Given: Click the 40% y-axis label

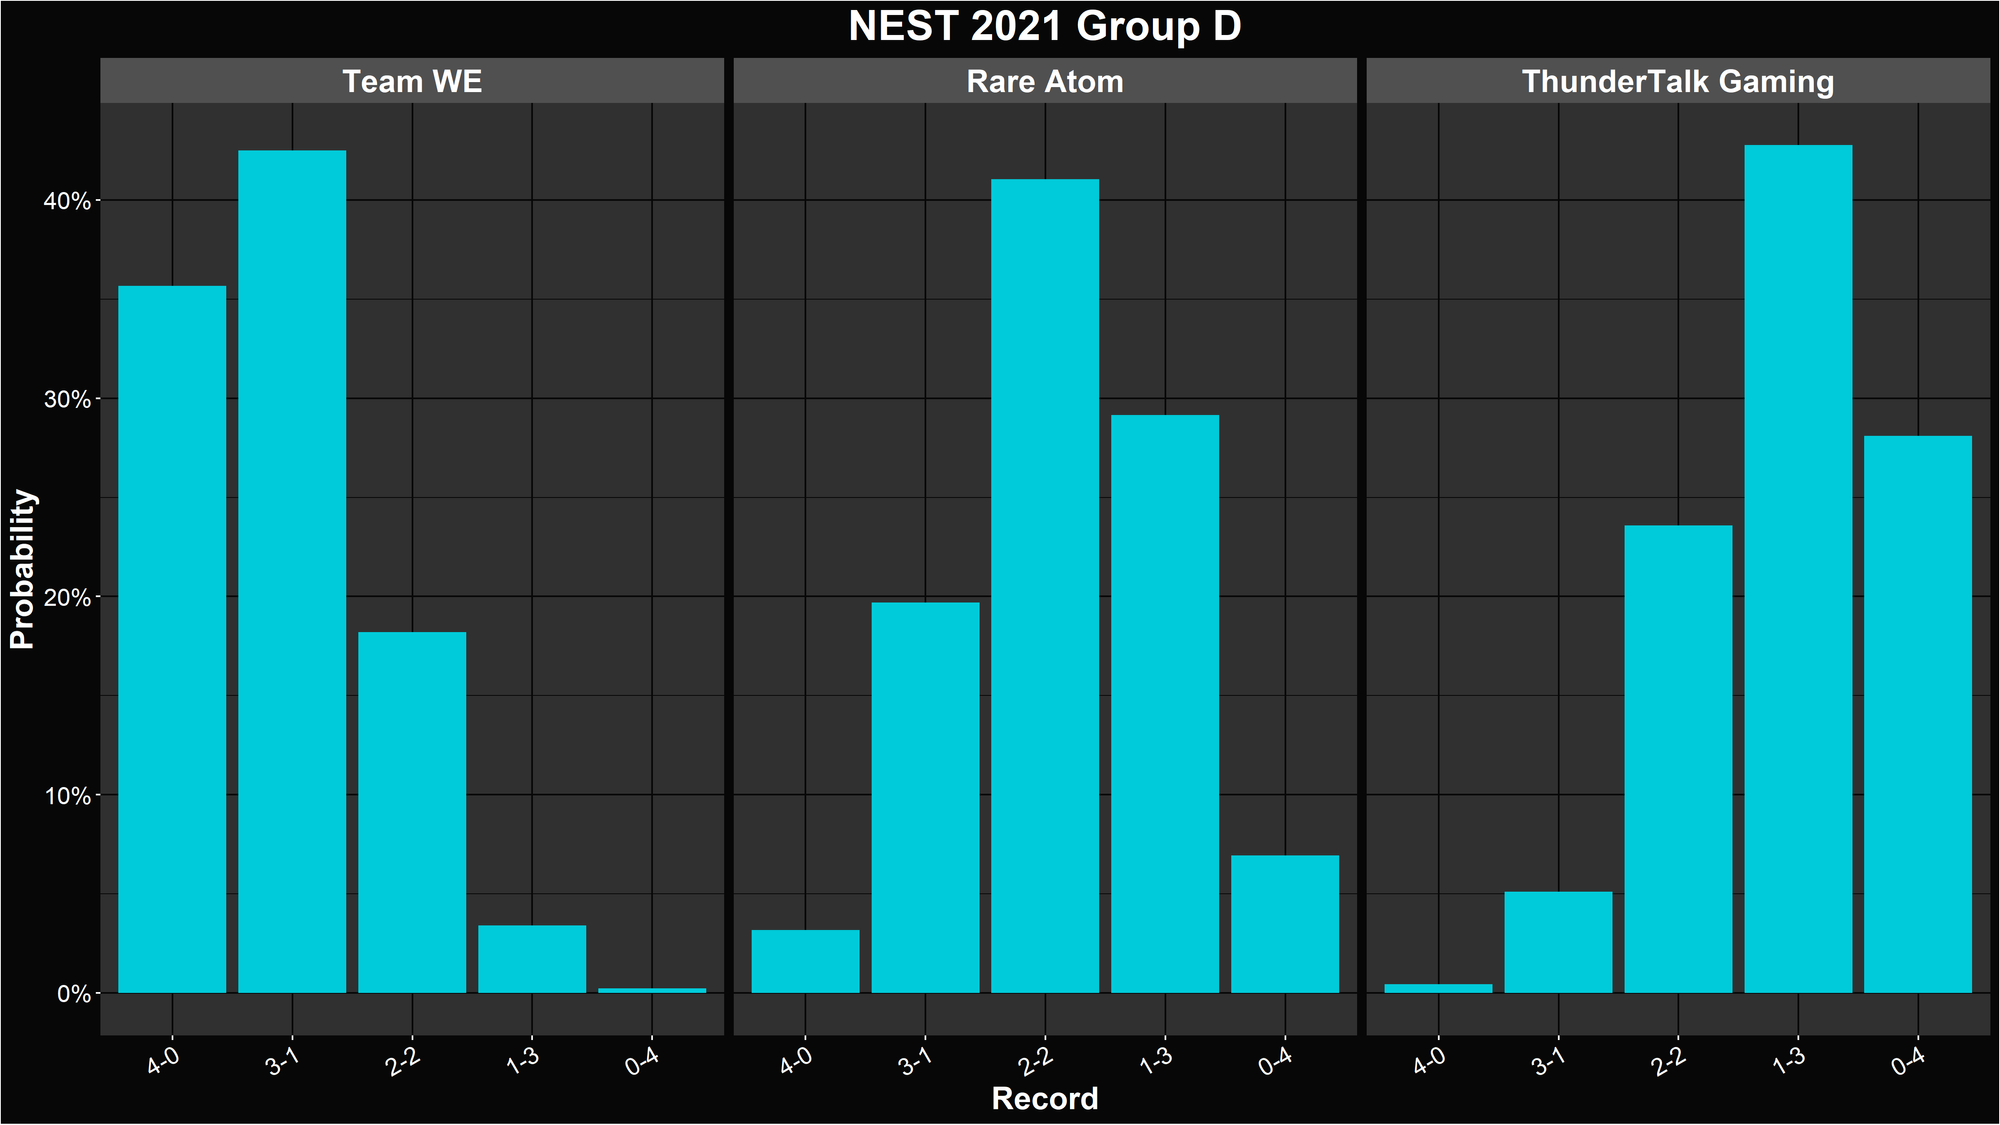Looking at the screenshot, I should [67, 201].
